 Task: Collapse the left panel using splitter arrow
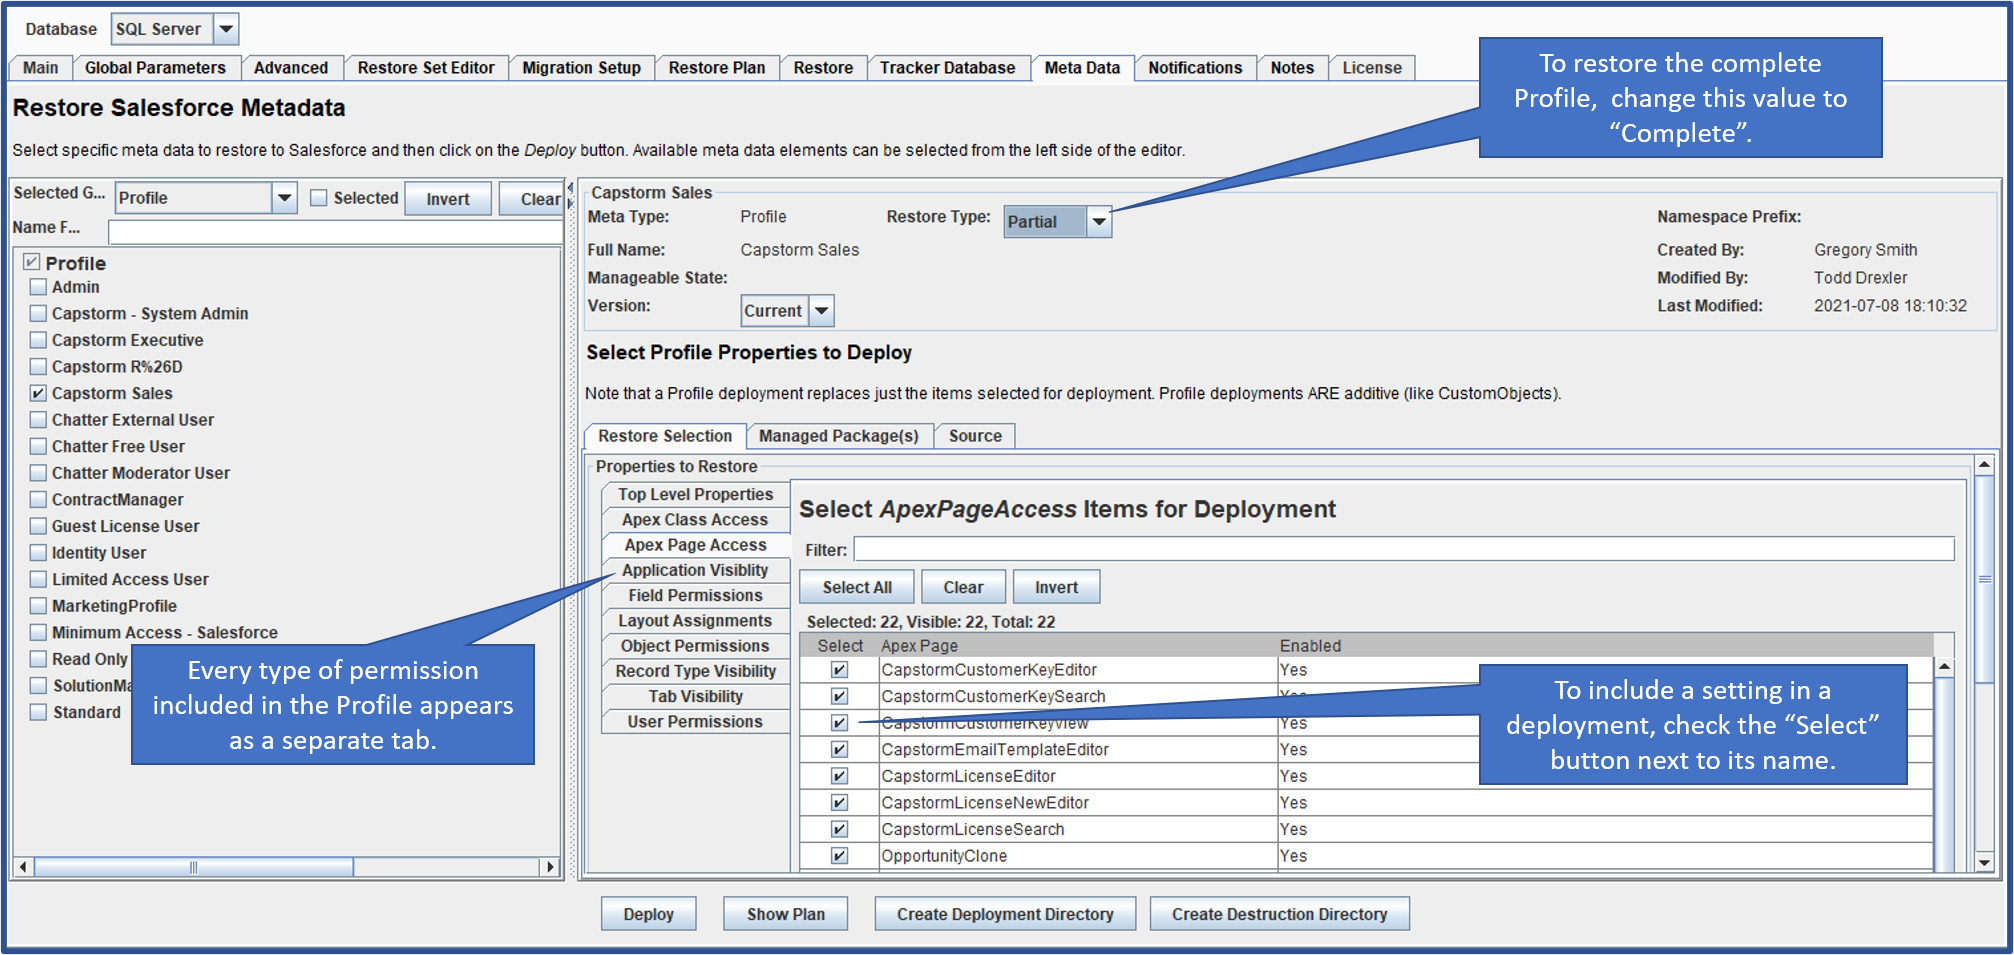[x=570, y=188]
